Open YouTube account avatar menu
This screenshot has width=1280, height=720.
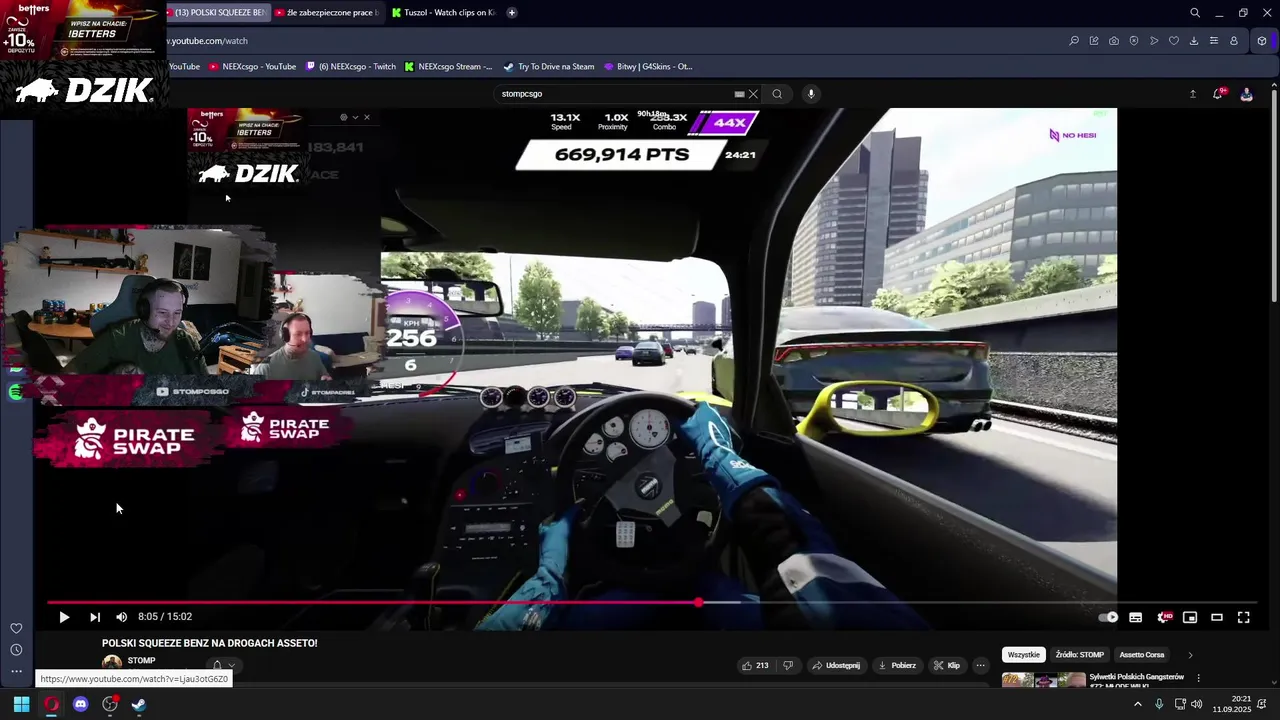[x=1246, y=94]
